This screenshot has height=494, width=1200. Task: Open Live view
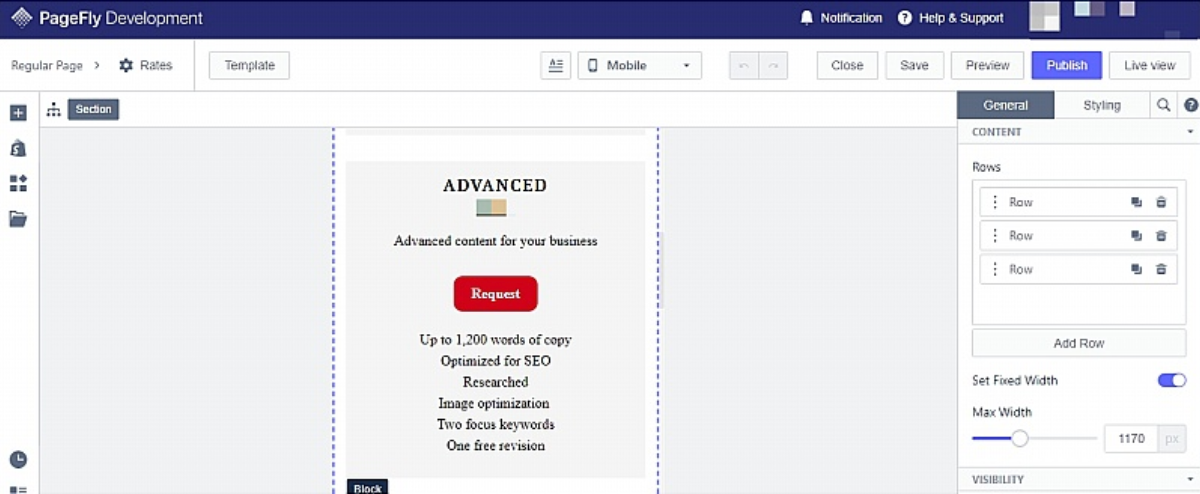(1150, 65)
